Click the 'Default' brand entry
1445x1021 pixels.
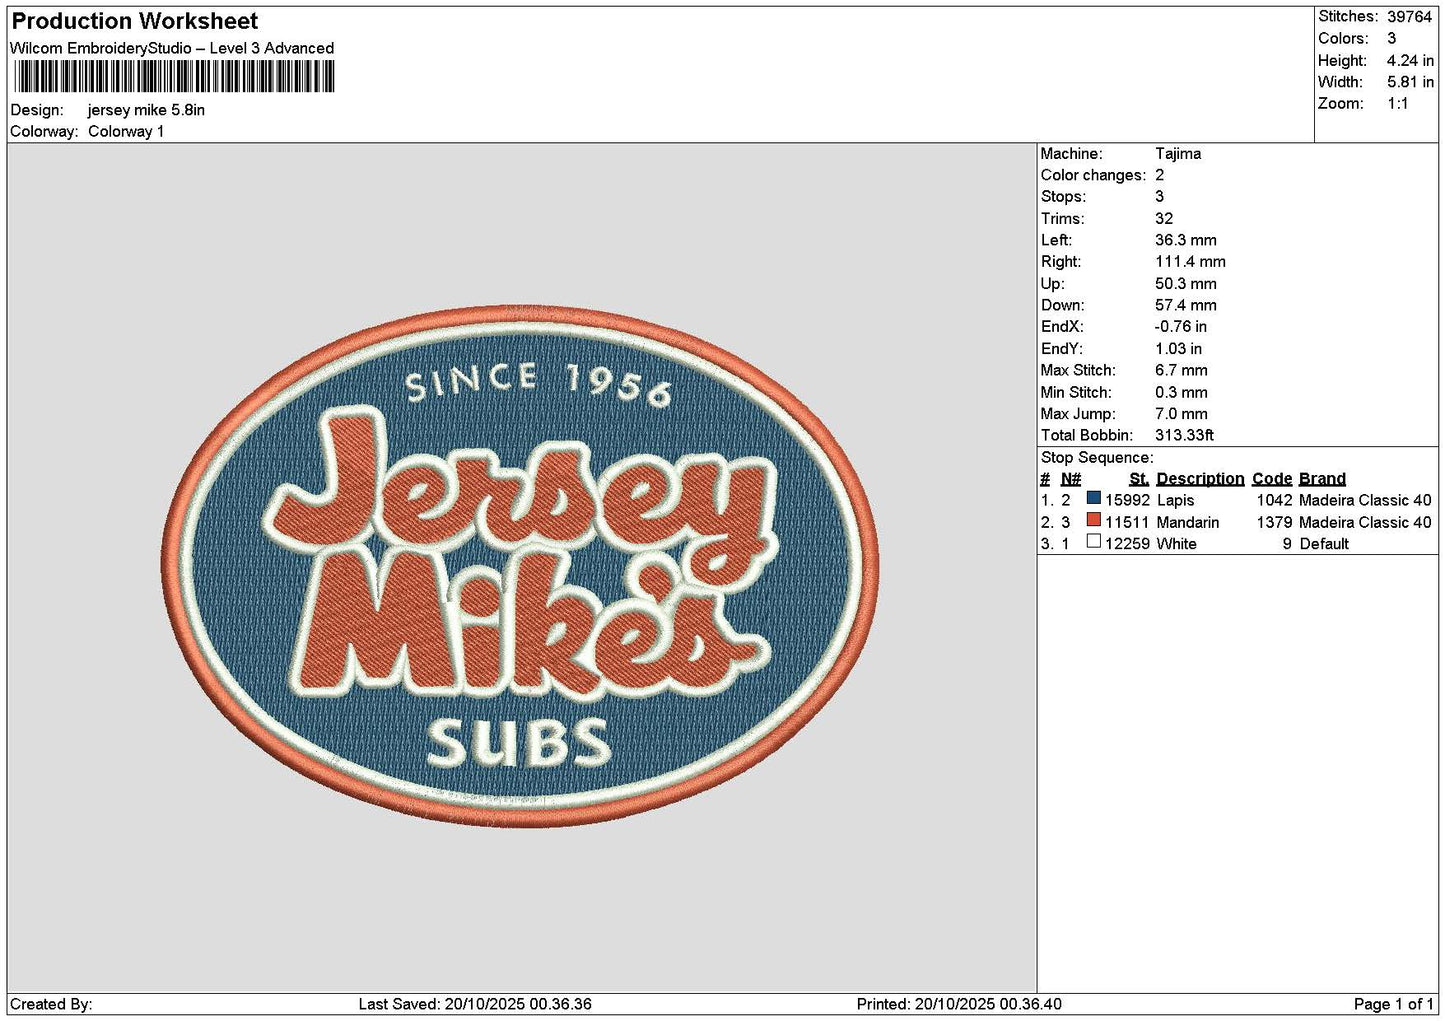tap(1324, 544)
